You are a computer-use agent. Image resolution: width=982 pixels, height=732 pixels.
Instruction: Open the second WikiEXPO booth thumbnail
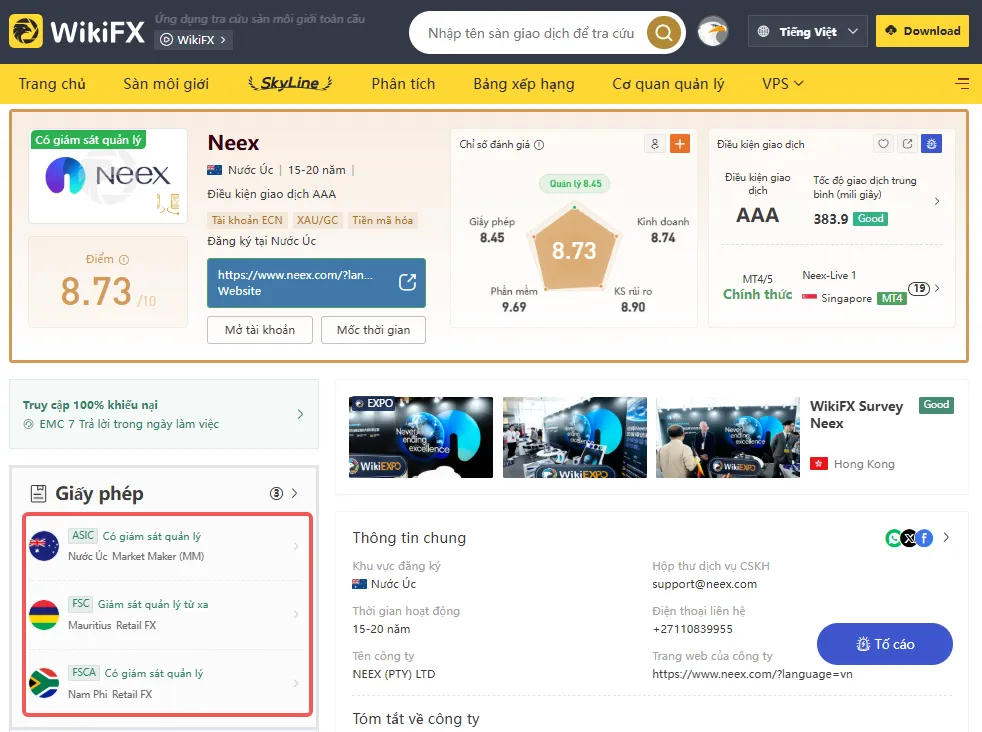point(575,437)
